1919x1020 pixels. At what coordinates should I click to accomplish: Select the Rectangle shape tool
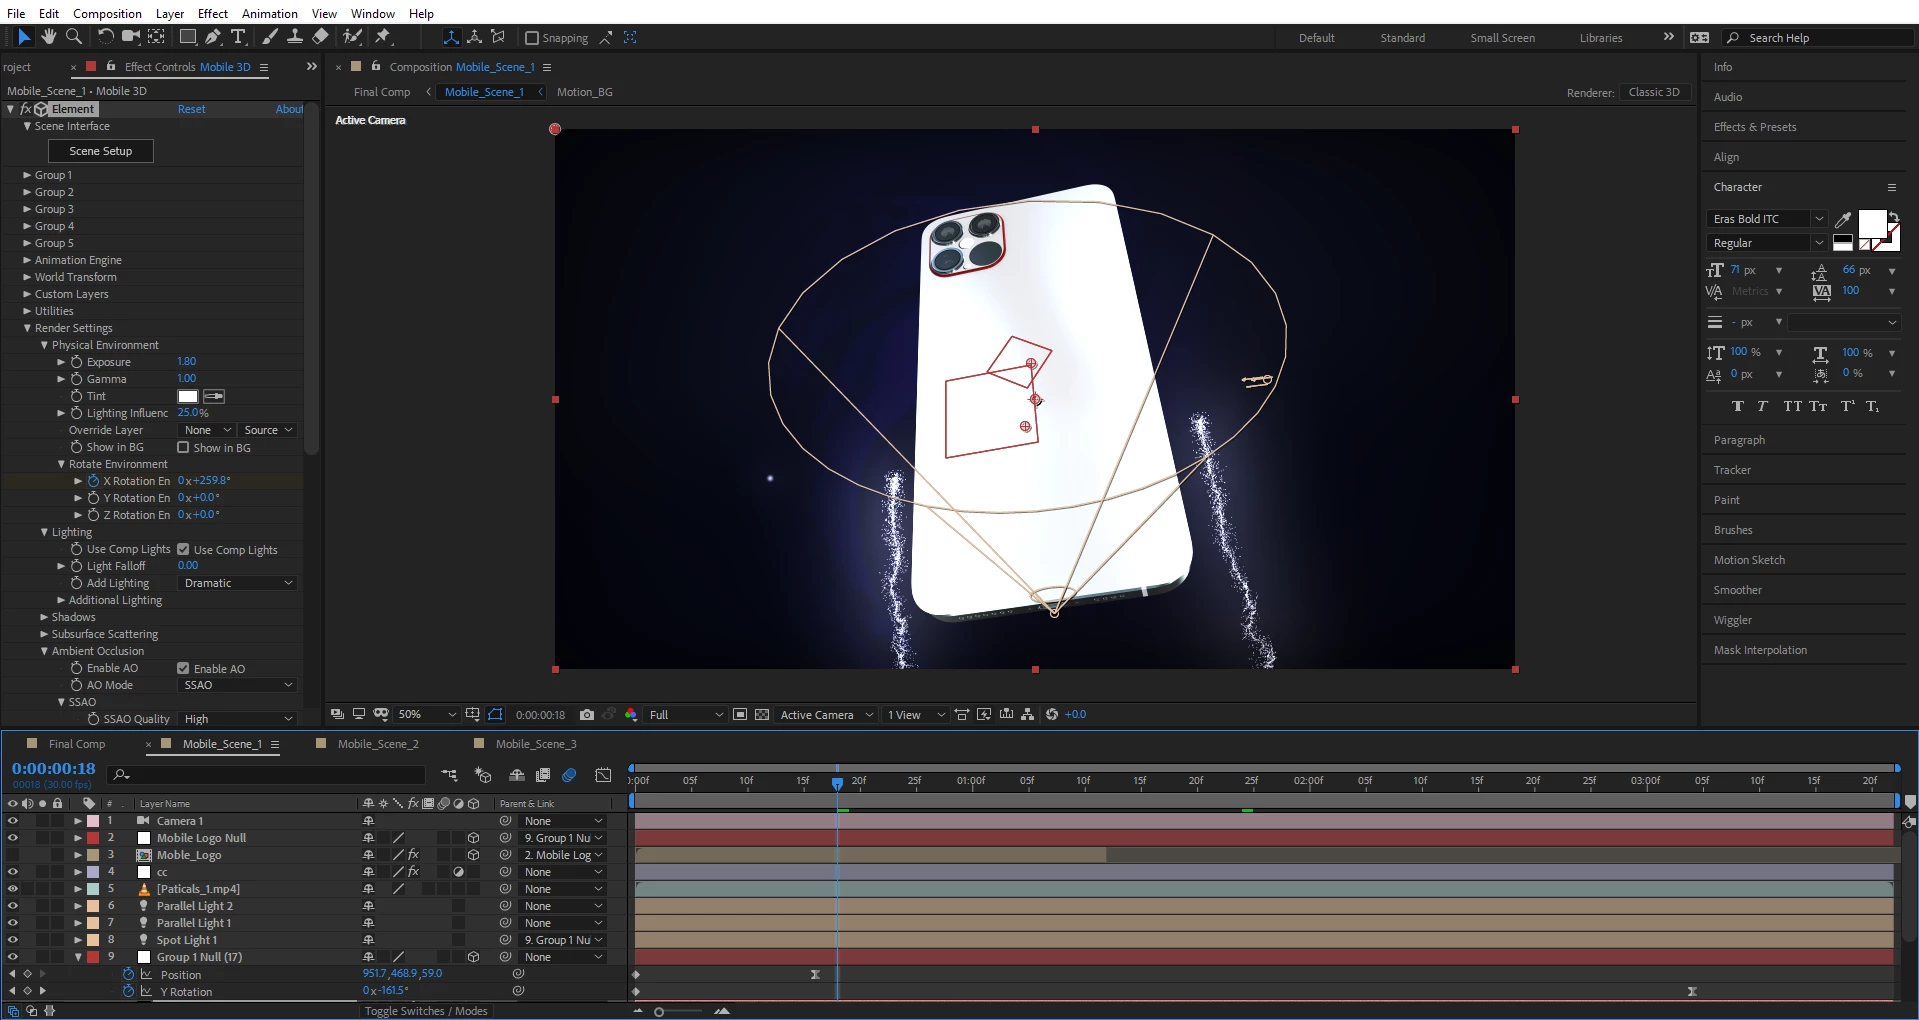tap(187, 37)
